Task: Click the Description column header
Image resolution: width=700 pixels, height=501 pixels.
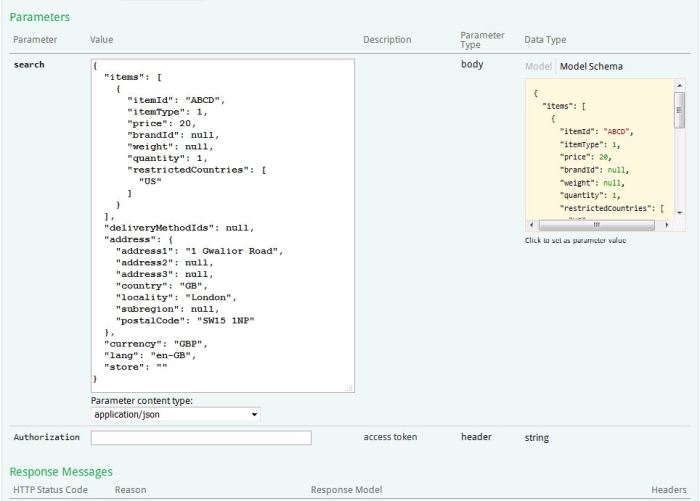Action: 387,39
